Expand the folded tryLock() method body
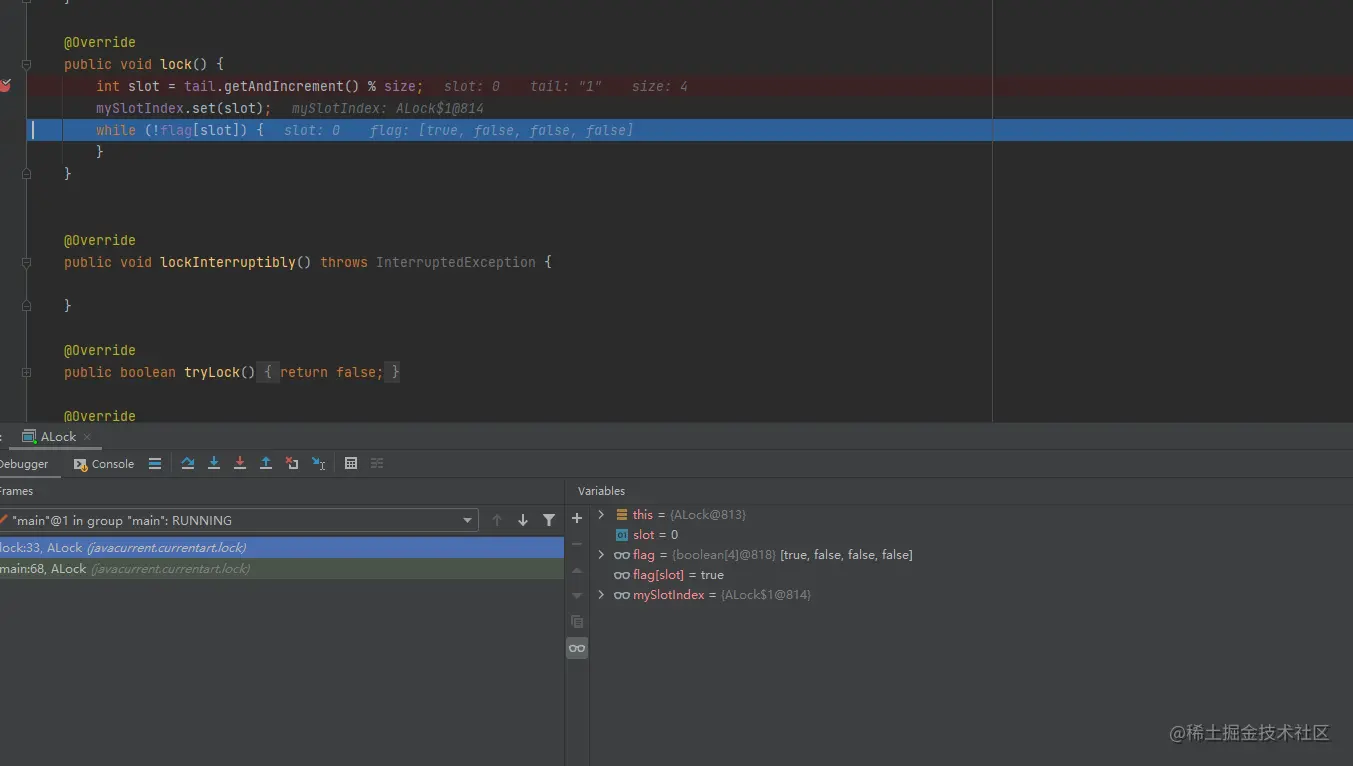Viewport: 1353px width, 766px height. pyautogui.click(x=27, y=372)
